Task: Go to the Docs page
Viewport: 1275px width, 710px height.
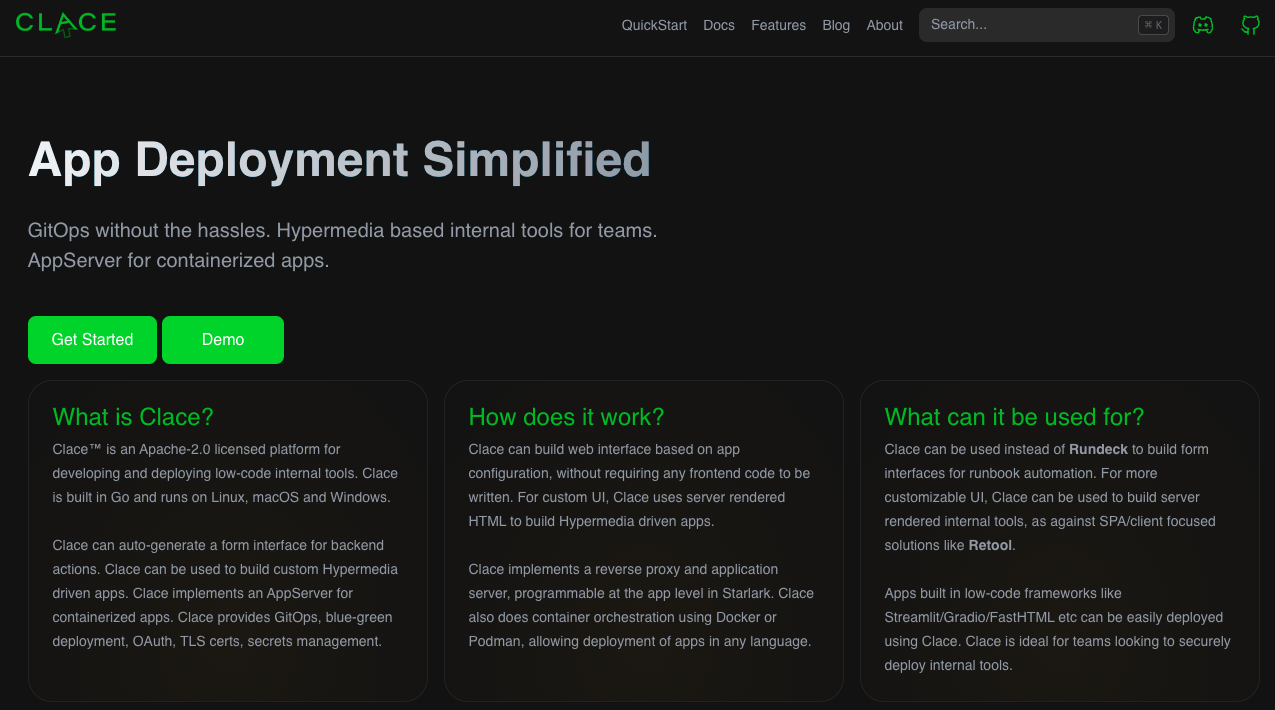Action: pyautogui.click(x=719, y=25)
